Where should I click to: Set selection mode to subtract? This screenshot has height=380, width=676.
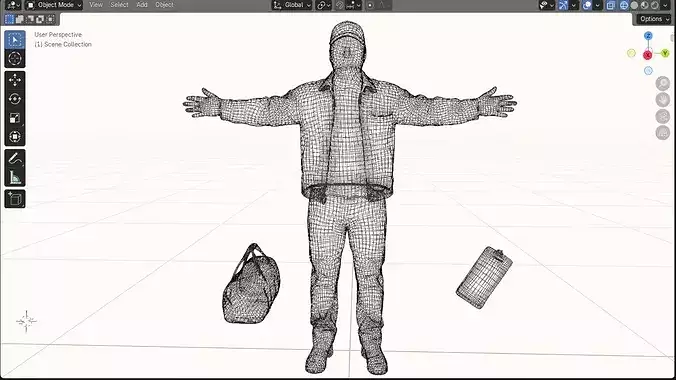click(30, 19)
